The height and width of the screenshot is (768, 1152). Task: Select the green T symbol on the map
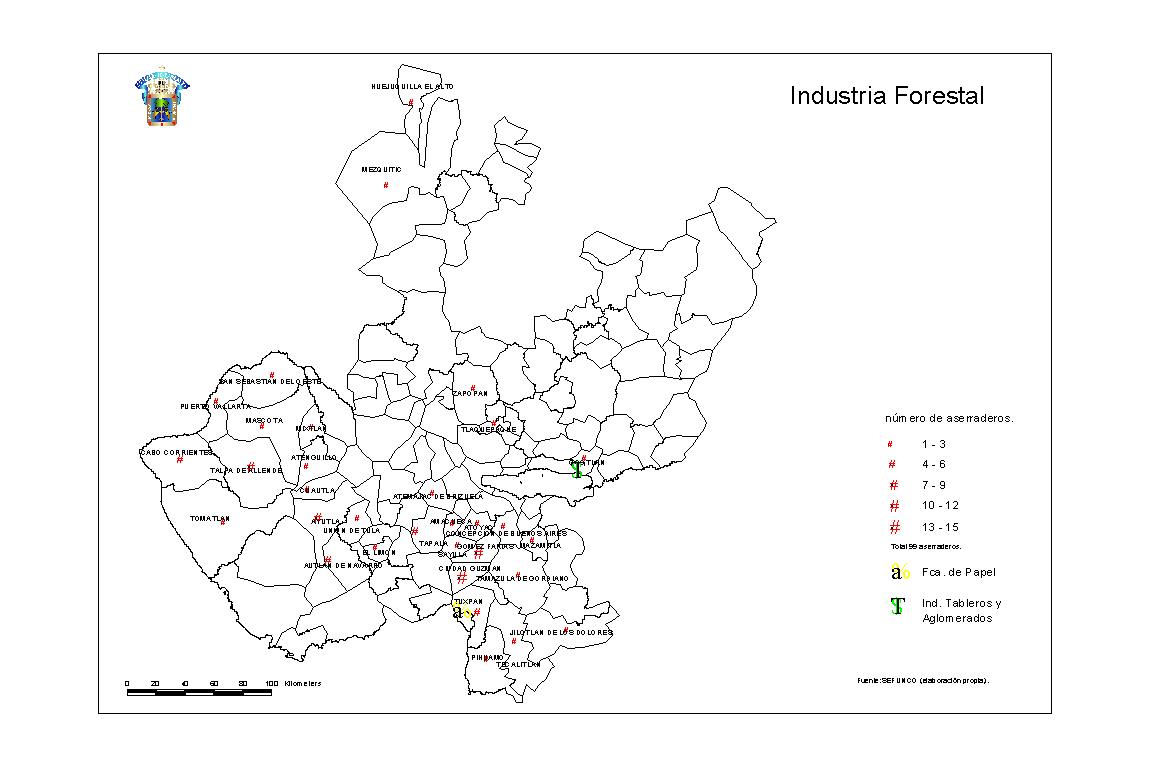[x=576, y=469]
